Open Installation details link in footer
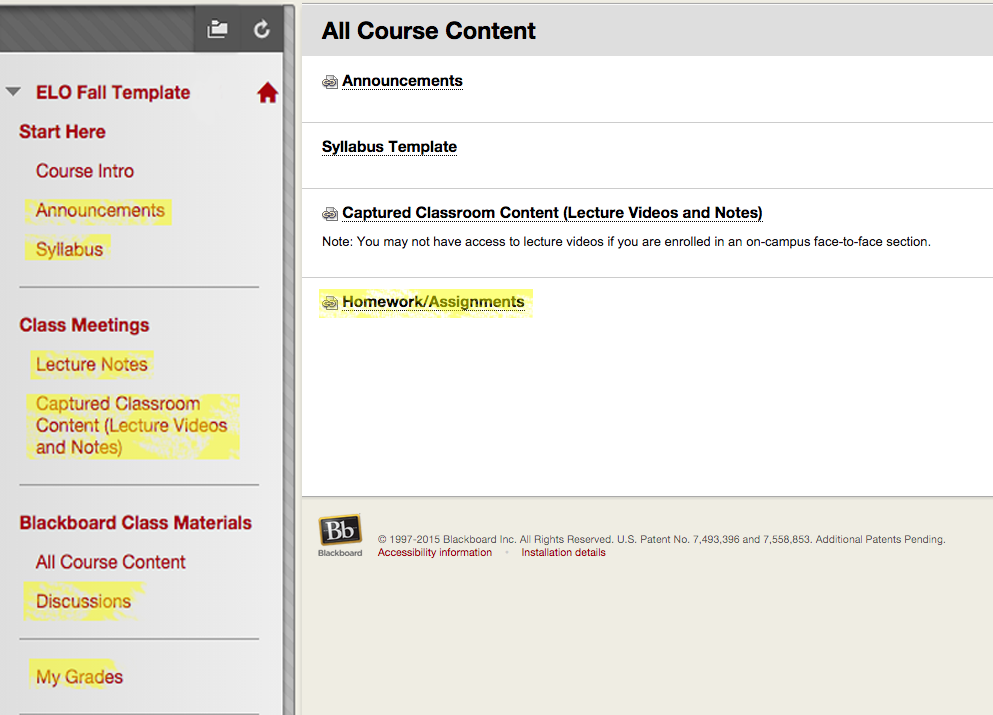Viewport: 993px width, 715px height. 563,552
